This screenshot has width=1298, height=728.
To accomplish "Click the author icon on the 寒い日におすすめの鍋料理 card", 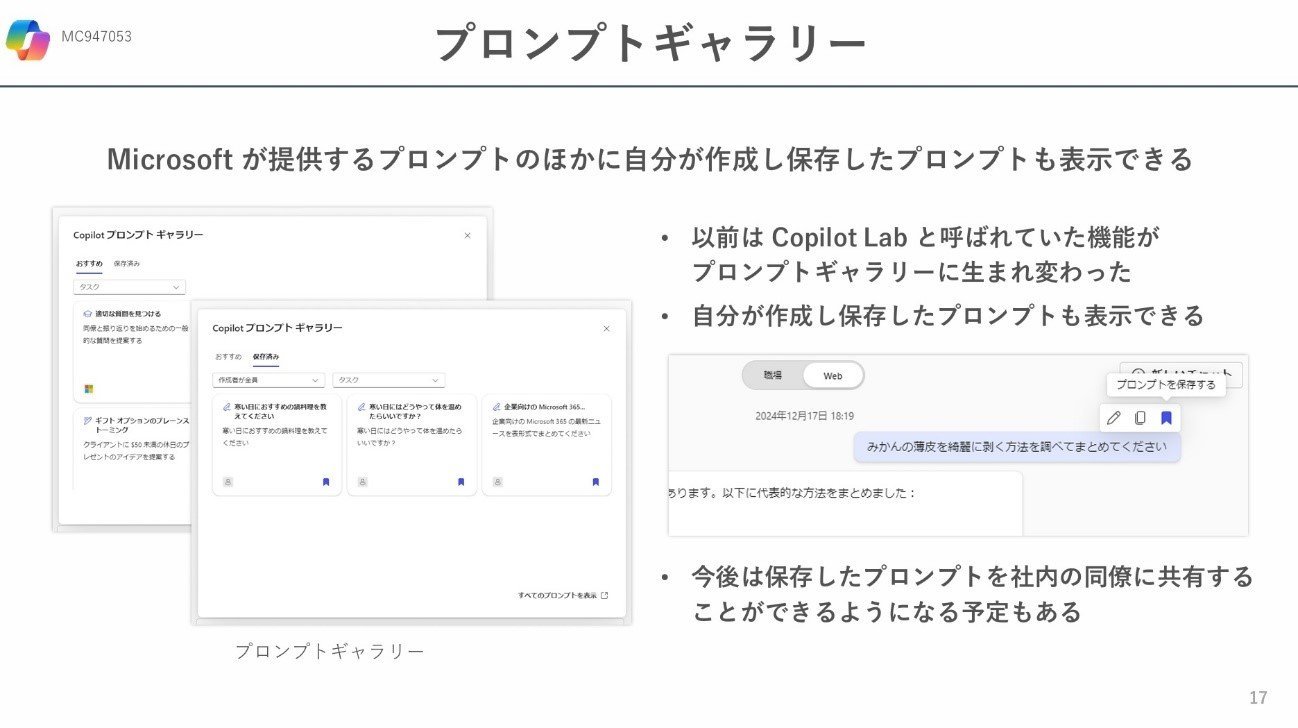I will pyautogui.click(x=228, y=481).
